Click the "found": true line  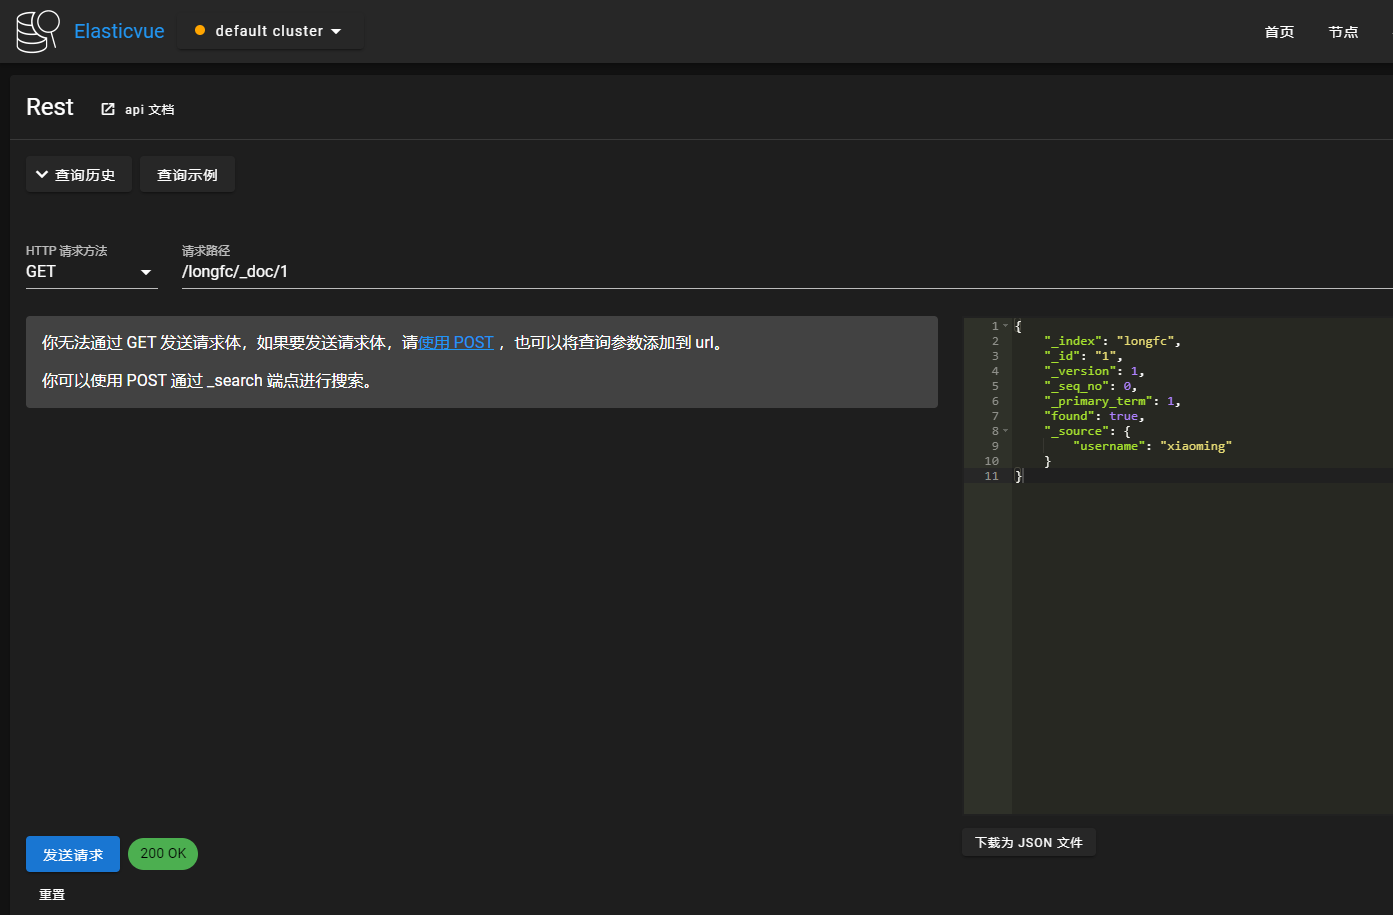(x=1094, y=416)
